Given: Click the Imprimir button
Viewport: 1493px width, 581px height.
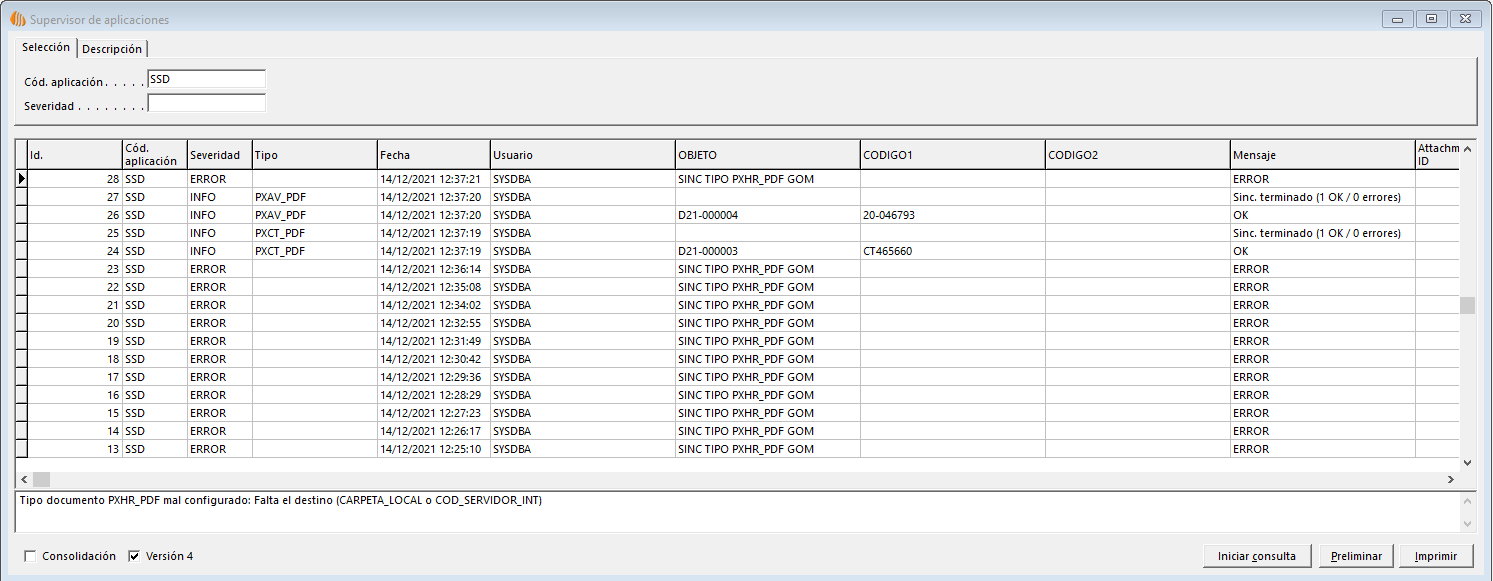Looking at the screenshot, I should click(x=1435, y=556).
